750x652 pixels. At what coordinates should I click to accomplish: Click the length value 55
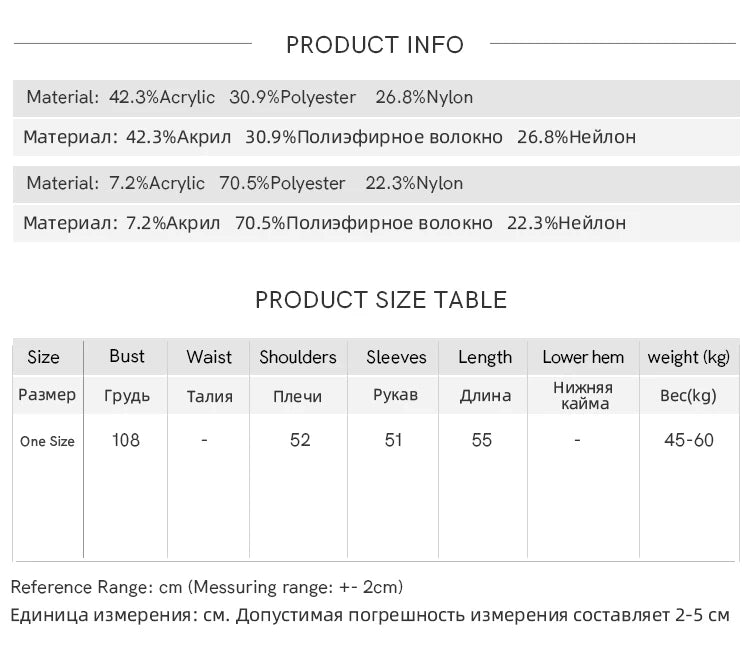click(x=482, y=440)
